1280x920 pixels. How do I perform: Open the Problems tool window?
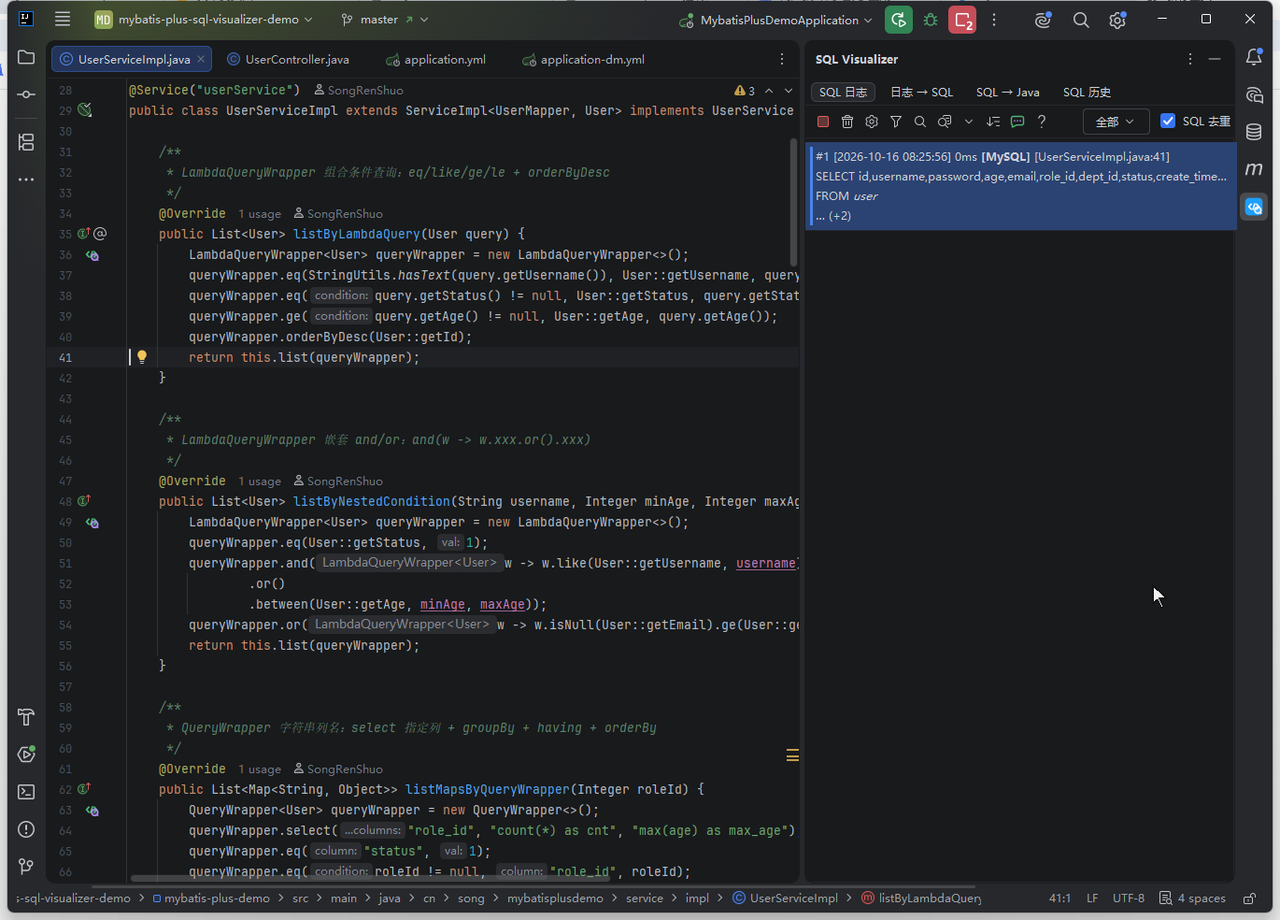pyautogui.click(x=26, y=829)
